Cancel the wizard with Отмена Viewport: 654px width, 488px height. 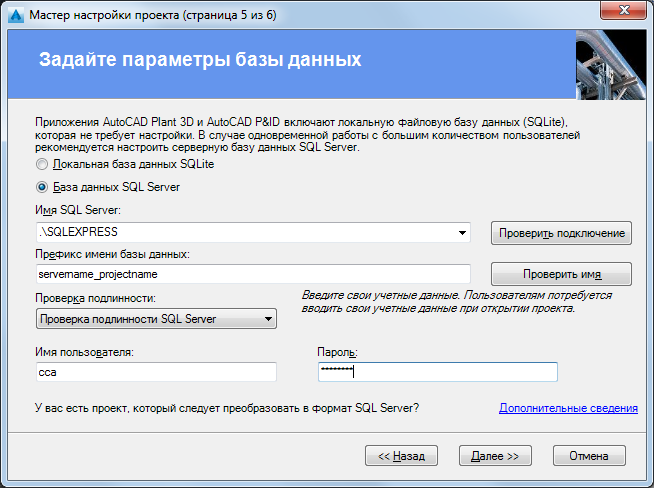589,456
